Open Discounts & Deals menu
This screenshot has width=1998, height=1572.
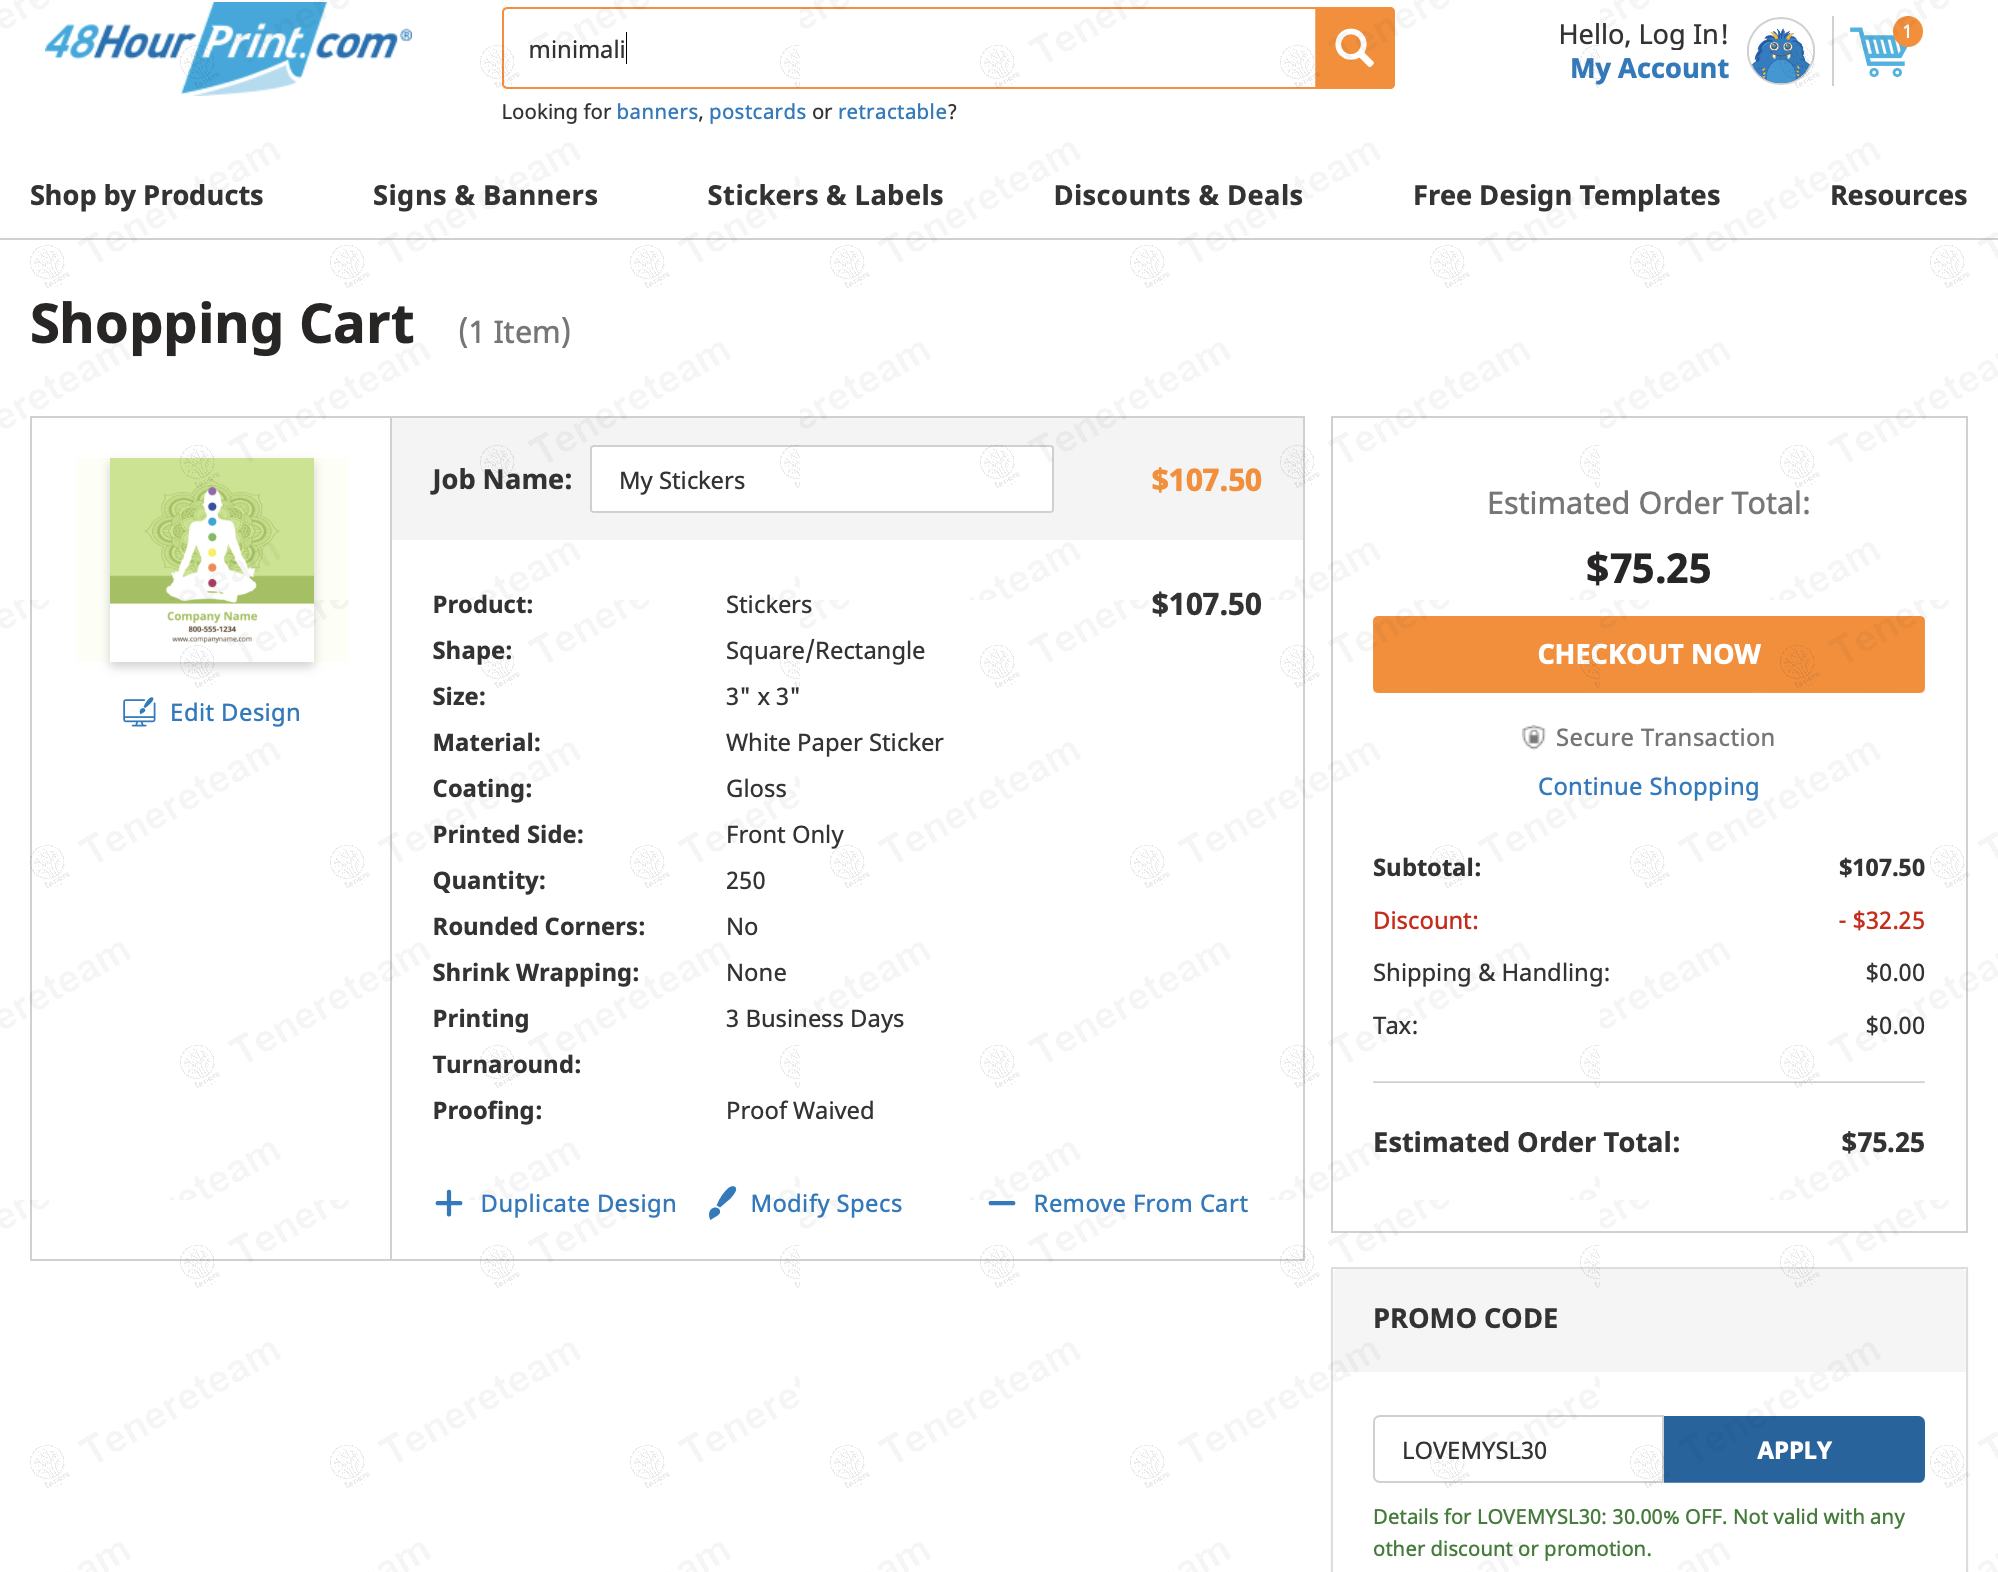point(1178,195)
